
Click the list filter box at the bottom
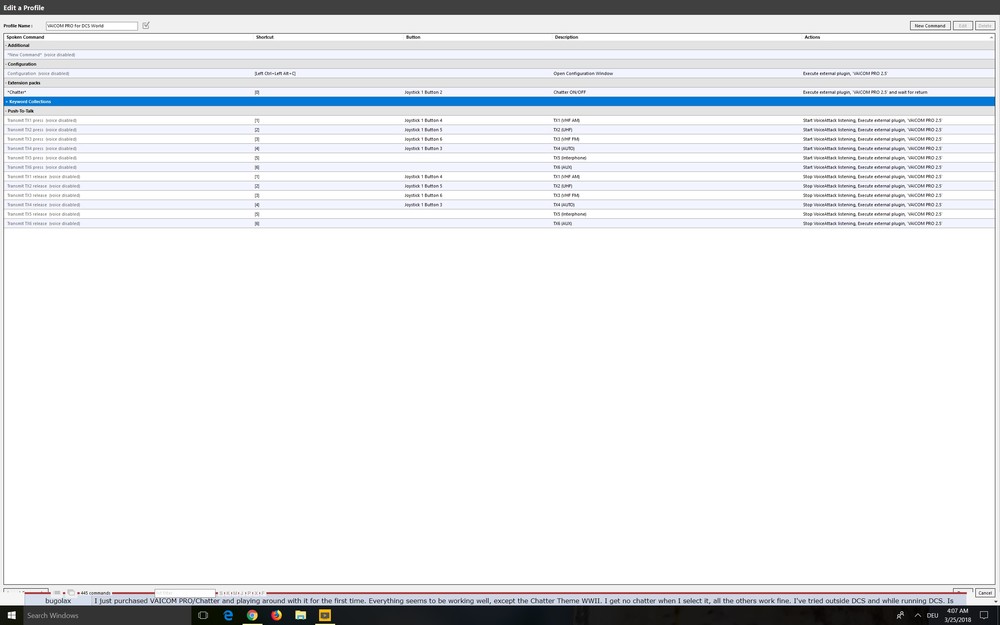(x=185, y=592)
